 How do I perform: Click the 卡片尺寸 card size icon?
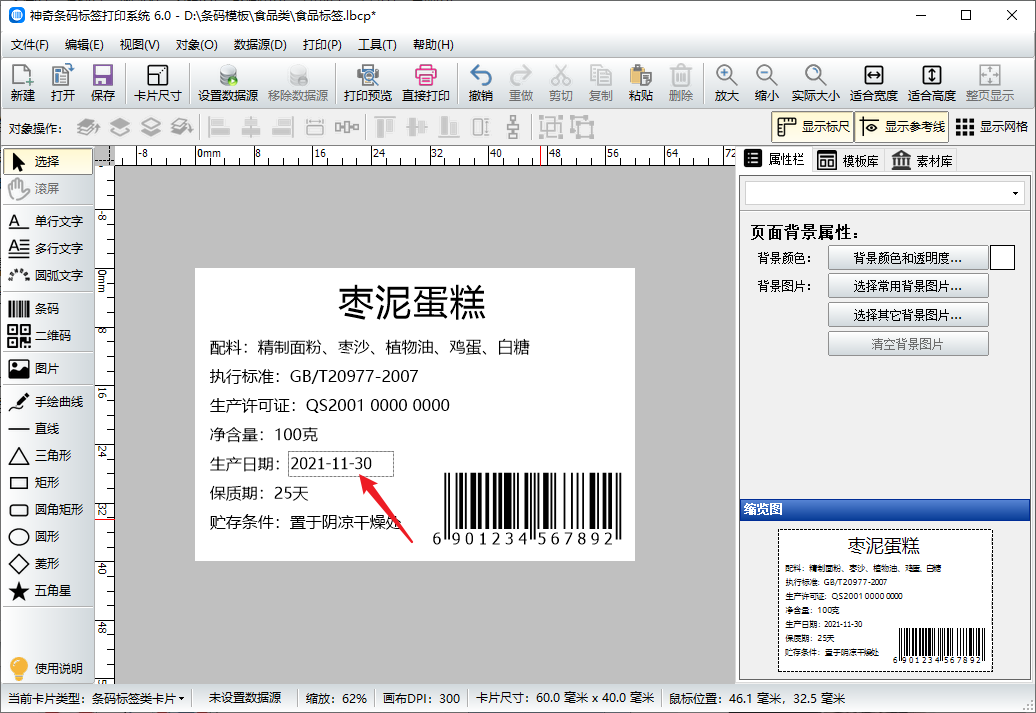(157, 82)
